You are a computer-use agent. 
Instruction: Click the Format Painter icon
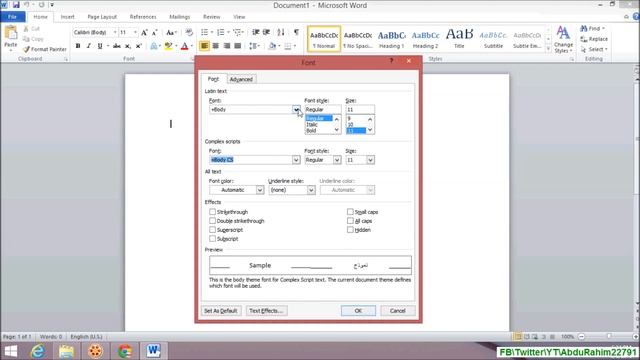pyautogui.click(x=27, y=49)
